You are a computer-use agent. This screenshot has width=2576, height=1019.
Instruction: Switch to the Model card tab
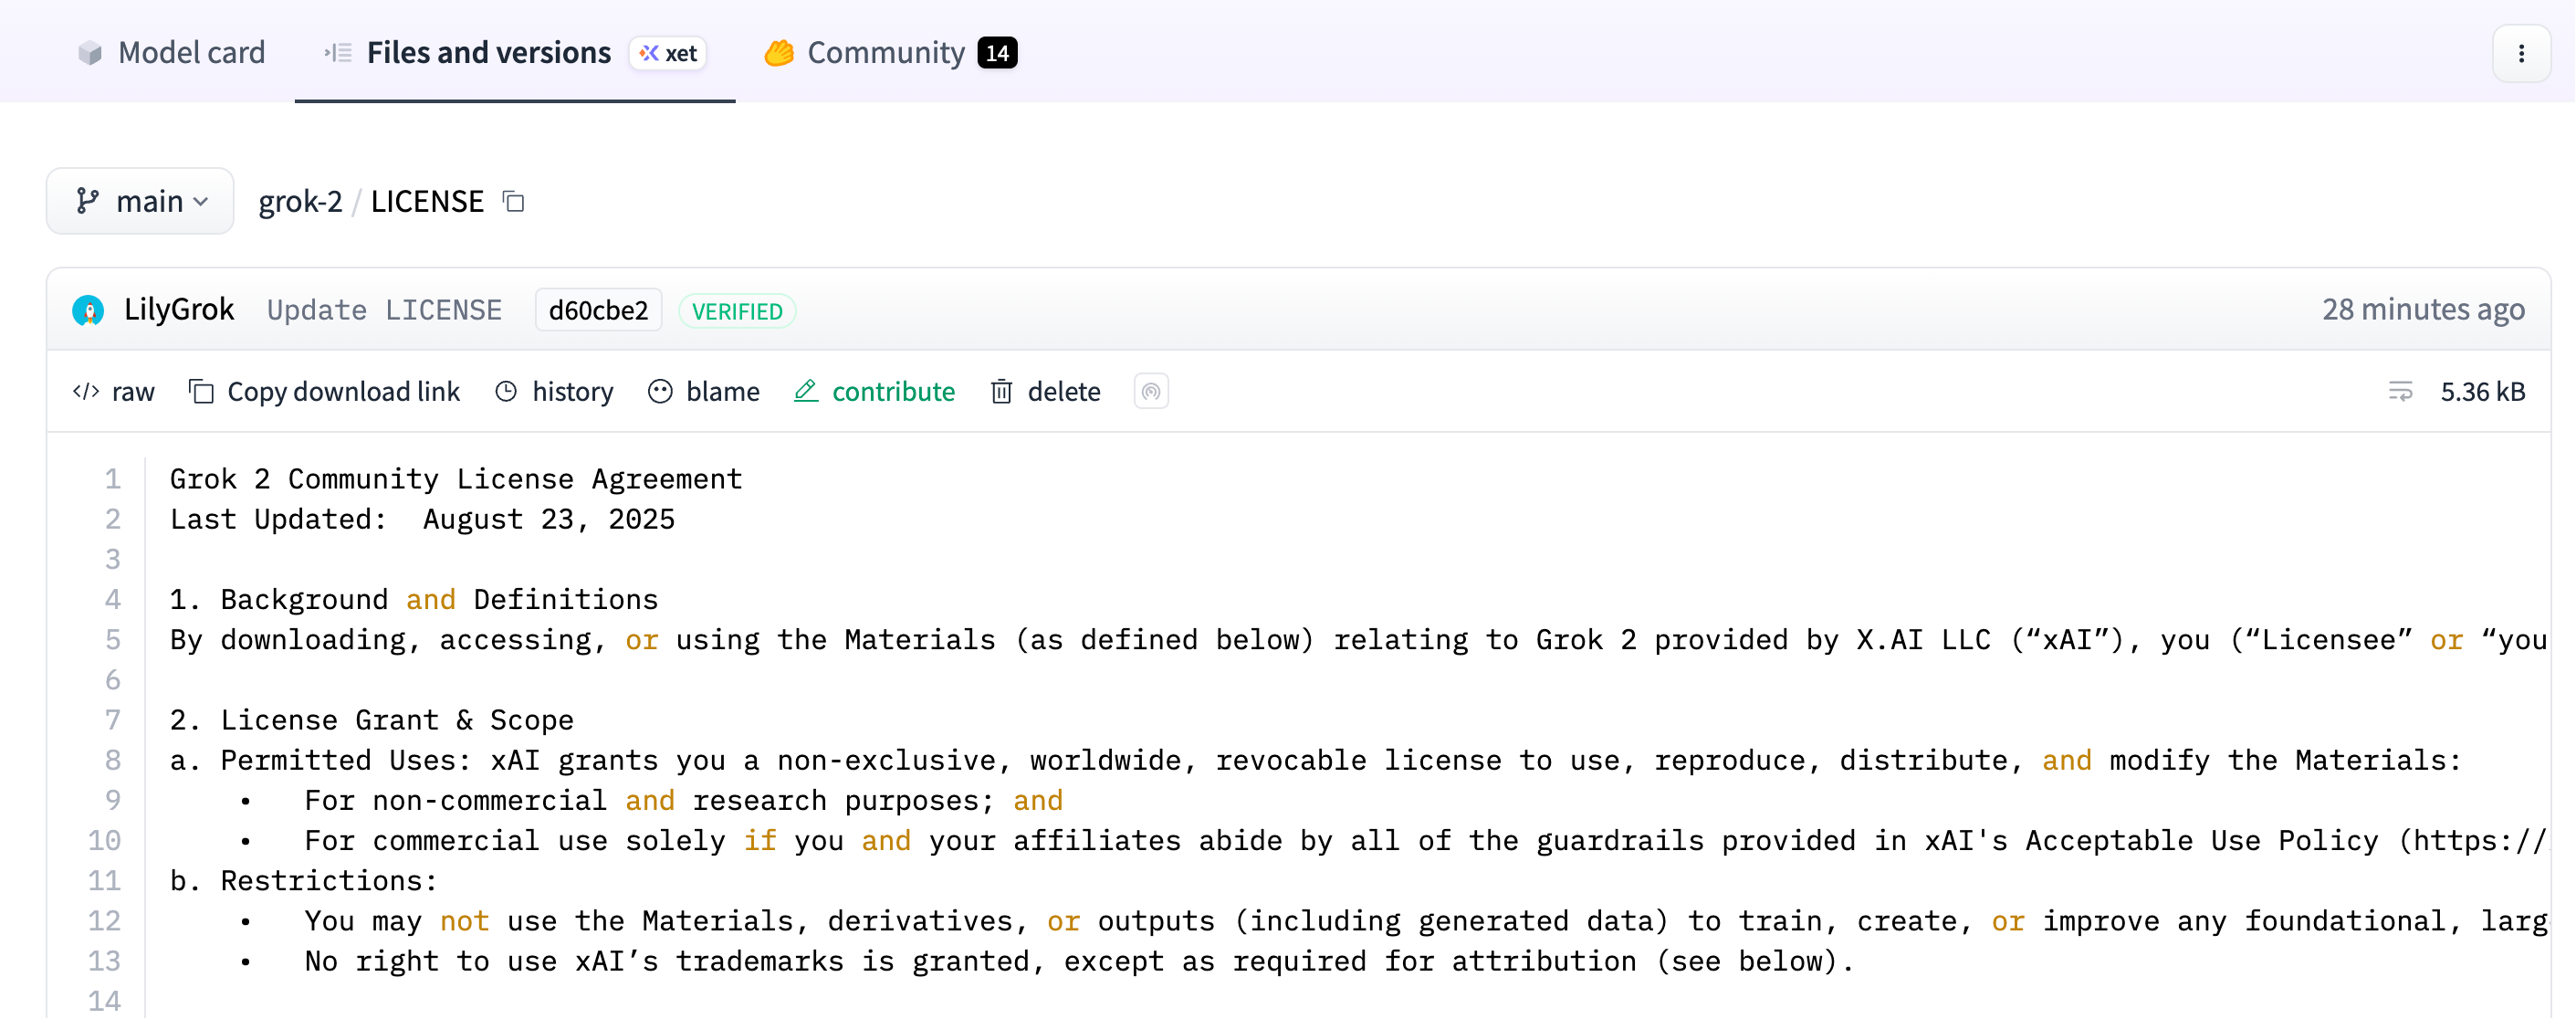(x=171, y=52)
